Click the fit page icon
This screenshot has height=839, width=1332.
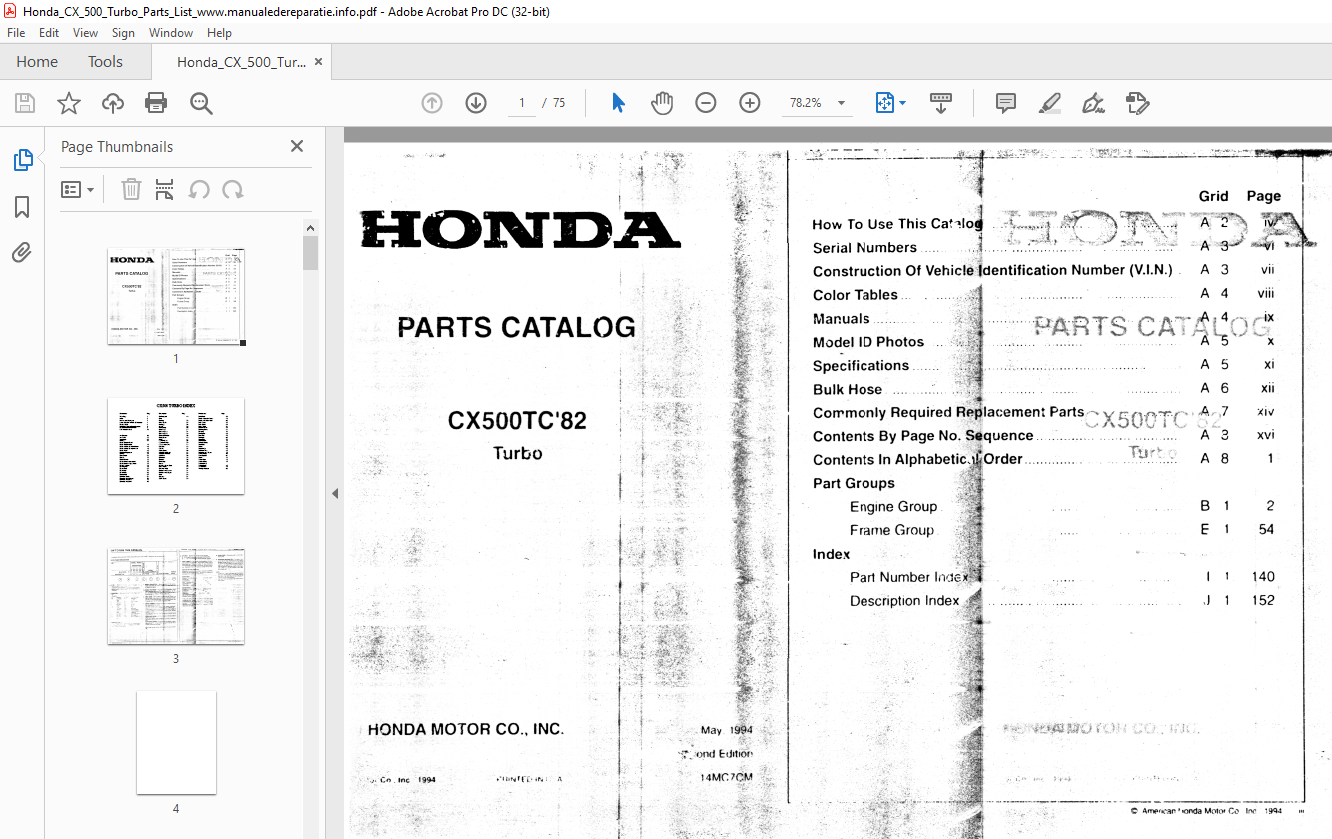tap(884, 103)
